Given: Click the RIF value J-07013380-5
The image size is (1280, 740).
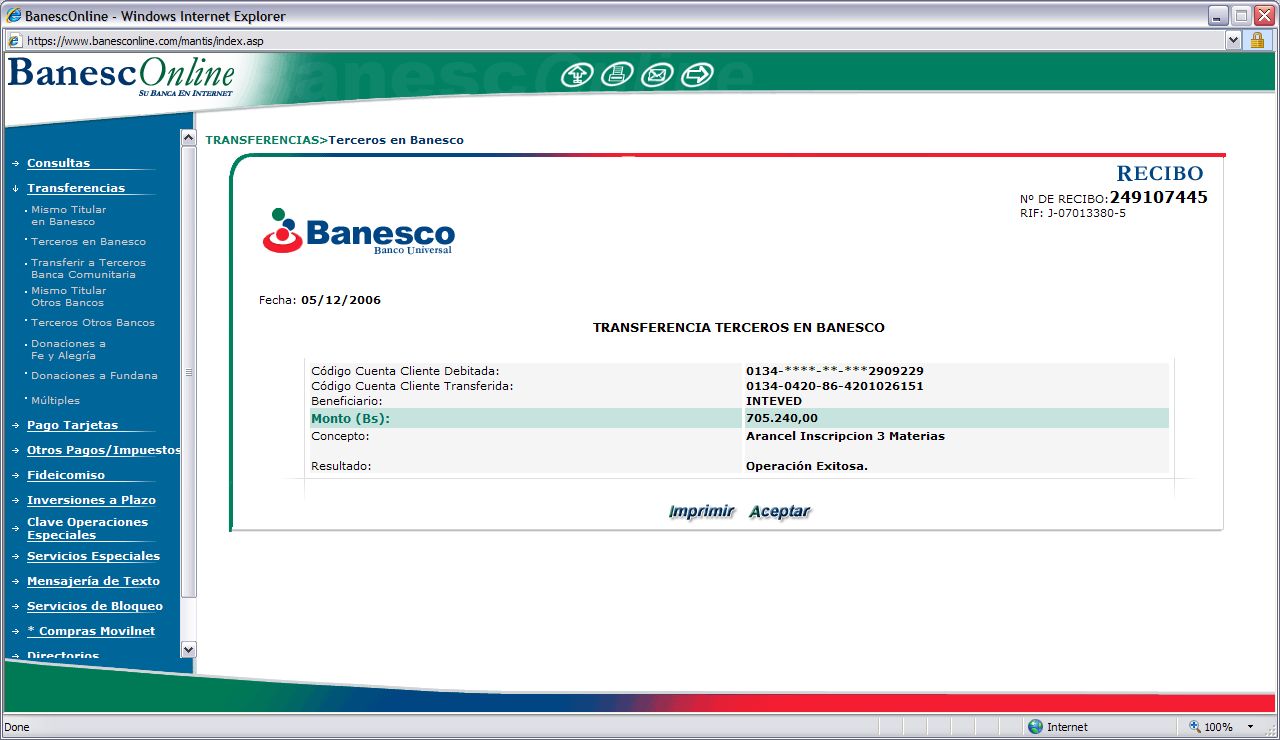Looking at the screenshot, I should click(x=1087, y=213).
